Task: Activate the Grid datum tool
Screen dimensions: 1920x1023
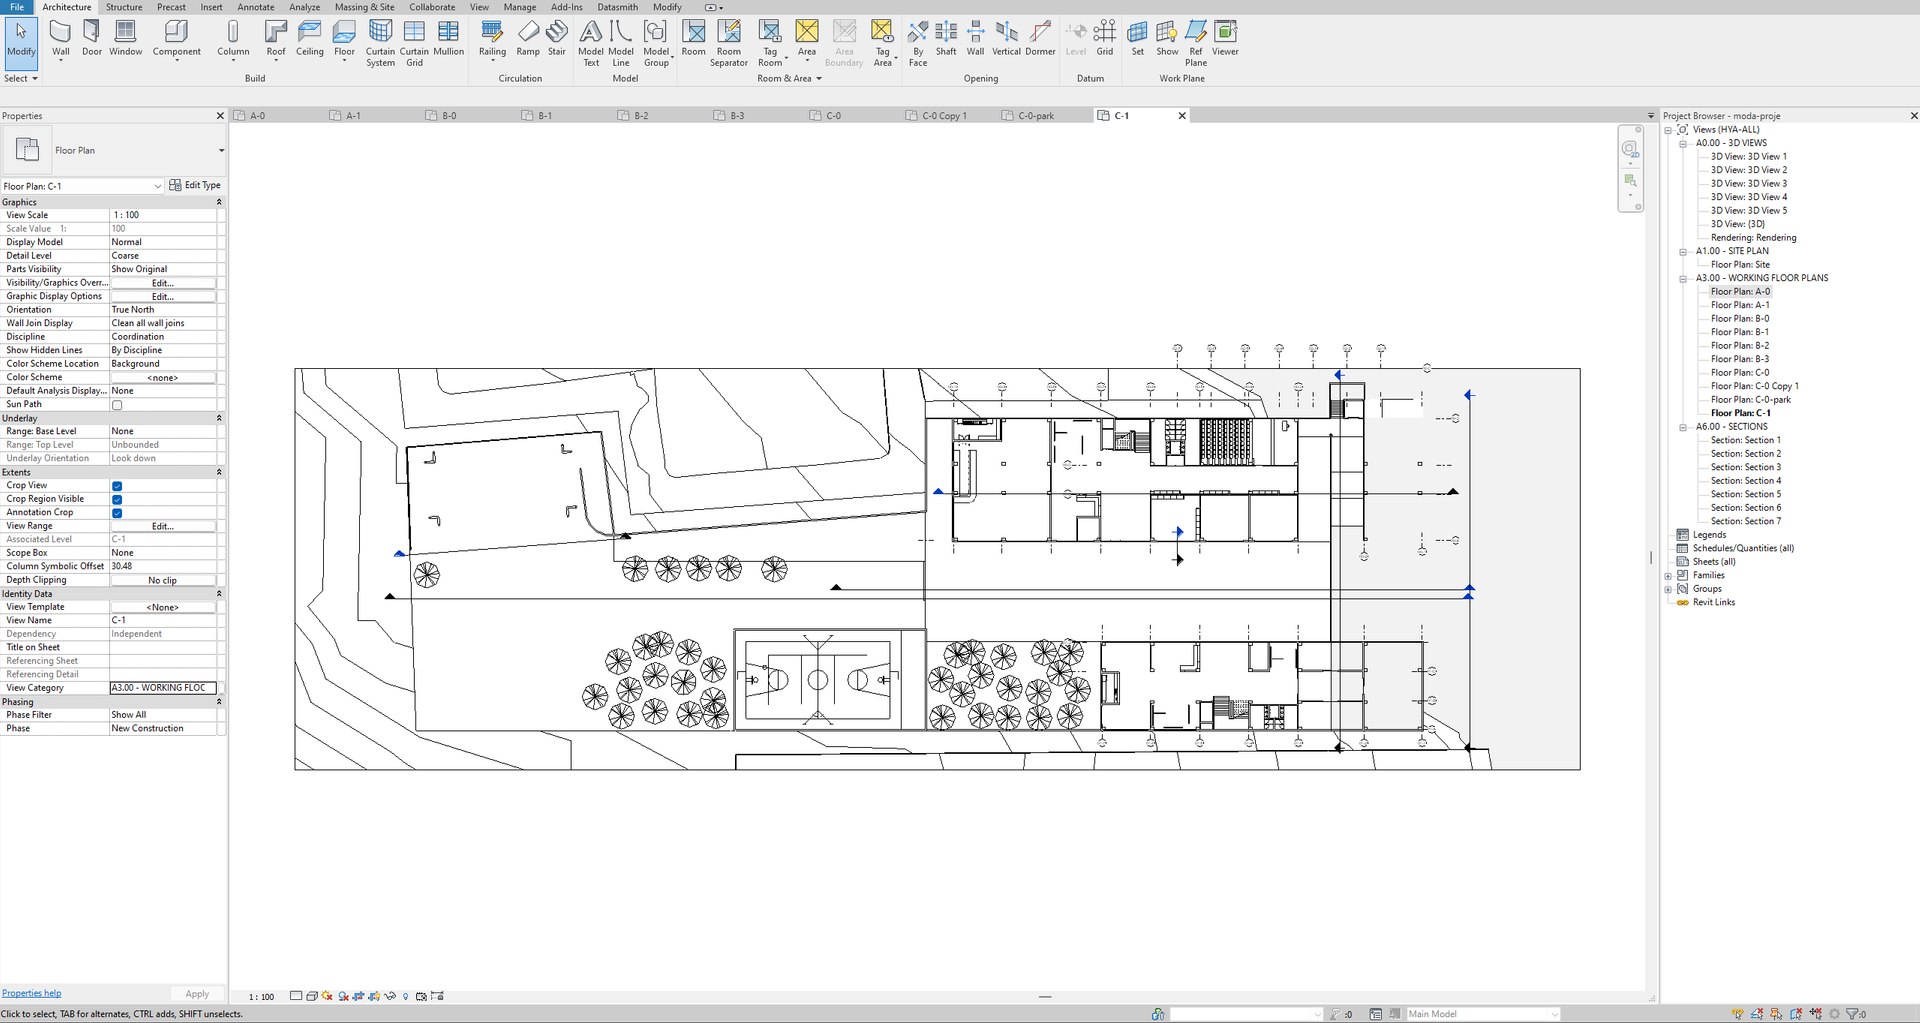Action: 1104,38
